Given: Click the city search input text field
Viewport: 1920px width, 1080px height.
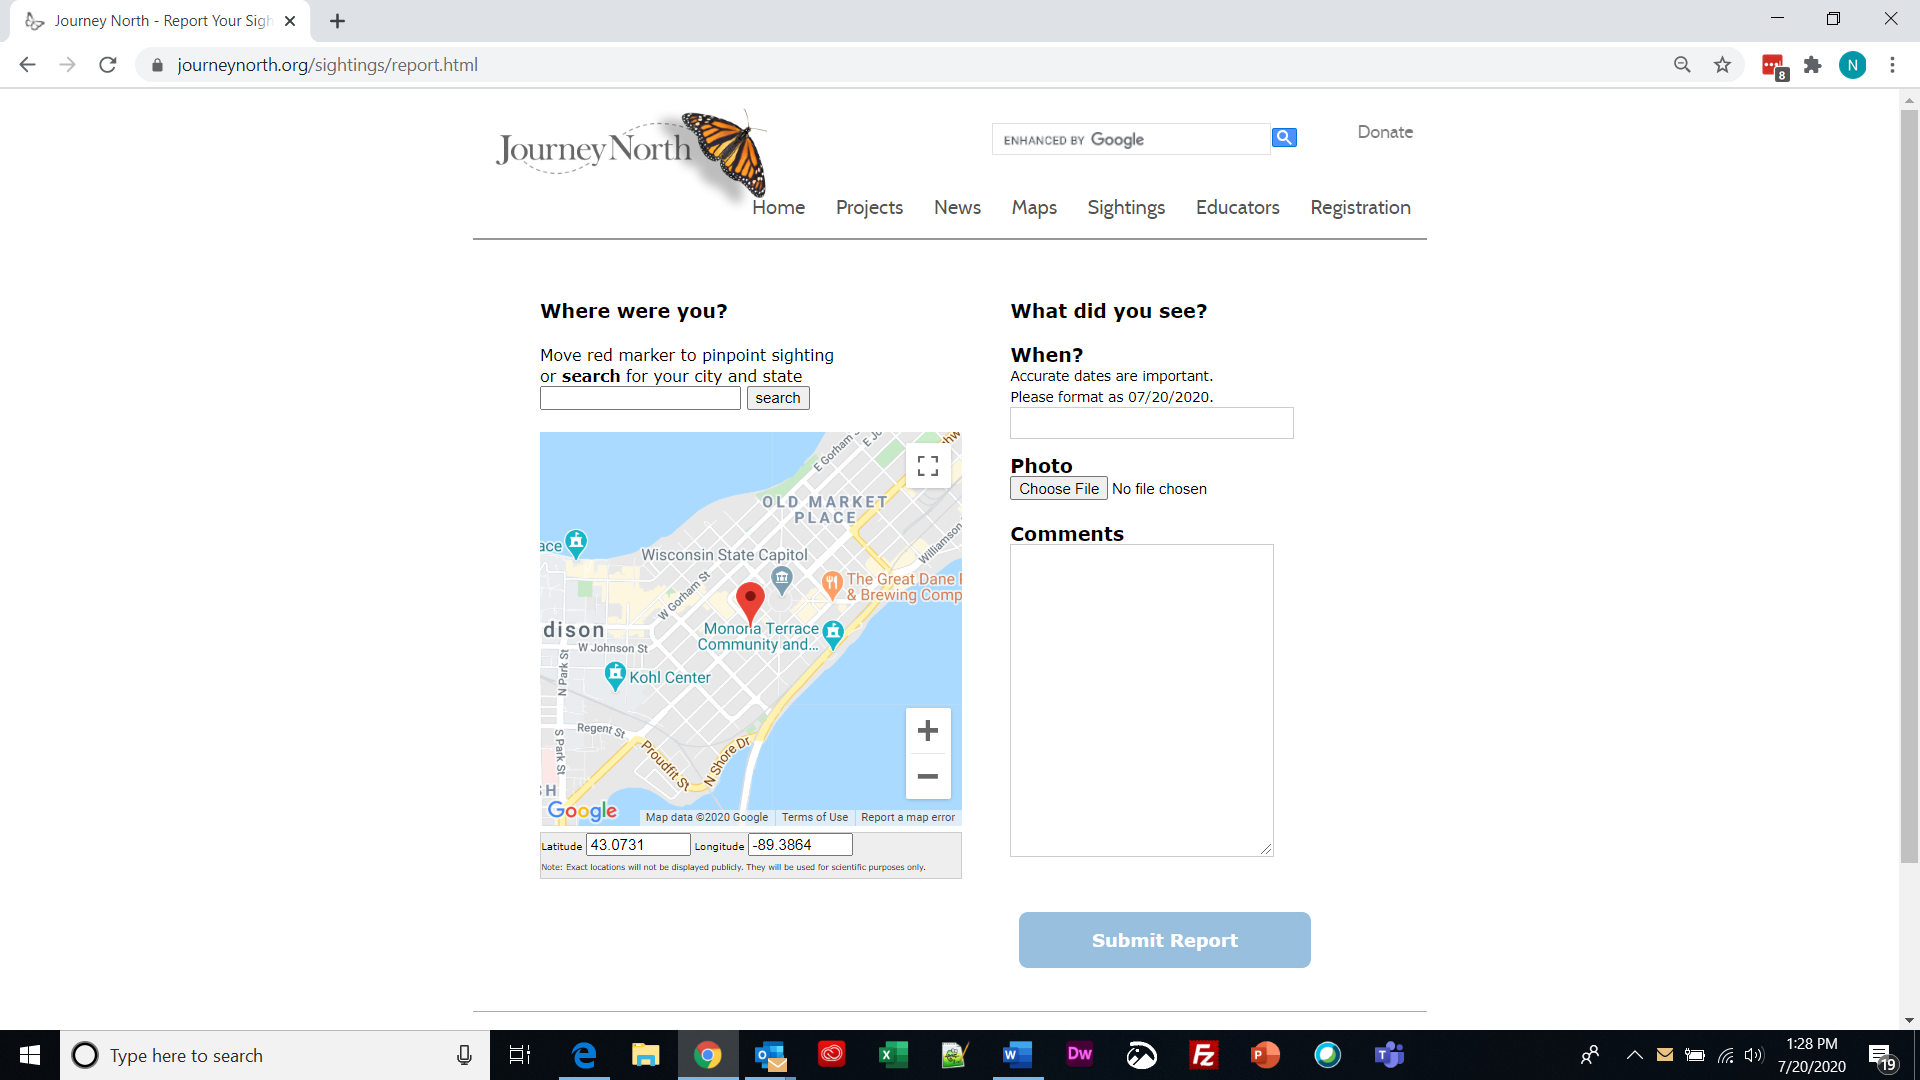Looking at the screenshot, I should pos(640,397).
